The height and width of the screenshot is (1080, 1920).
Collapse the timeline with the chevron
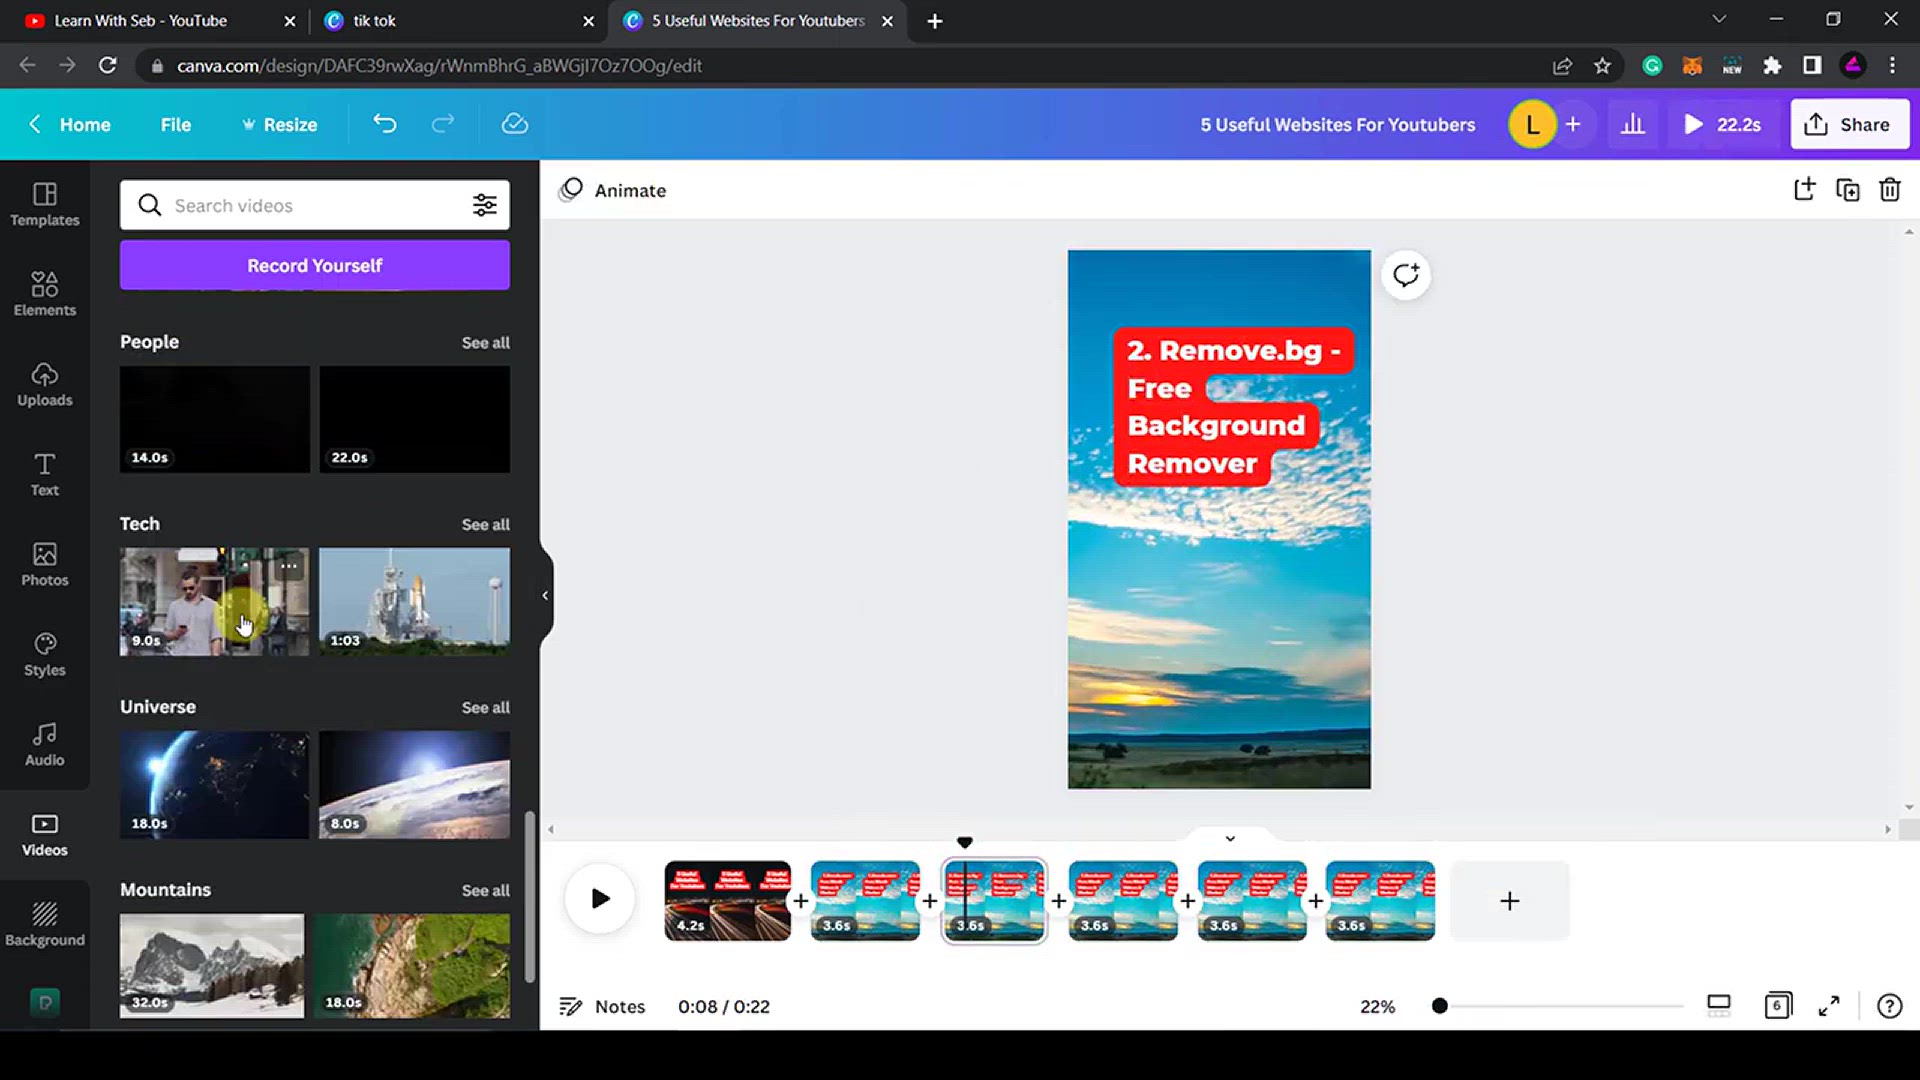tap(1230, 838)
